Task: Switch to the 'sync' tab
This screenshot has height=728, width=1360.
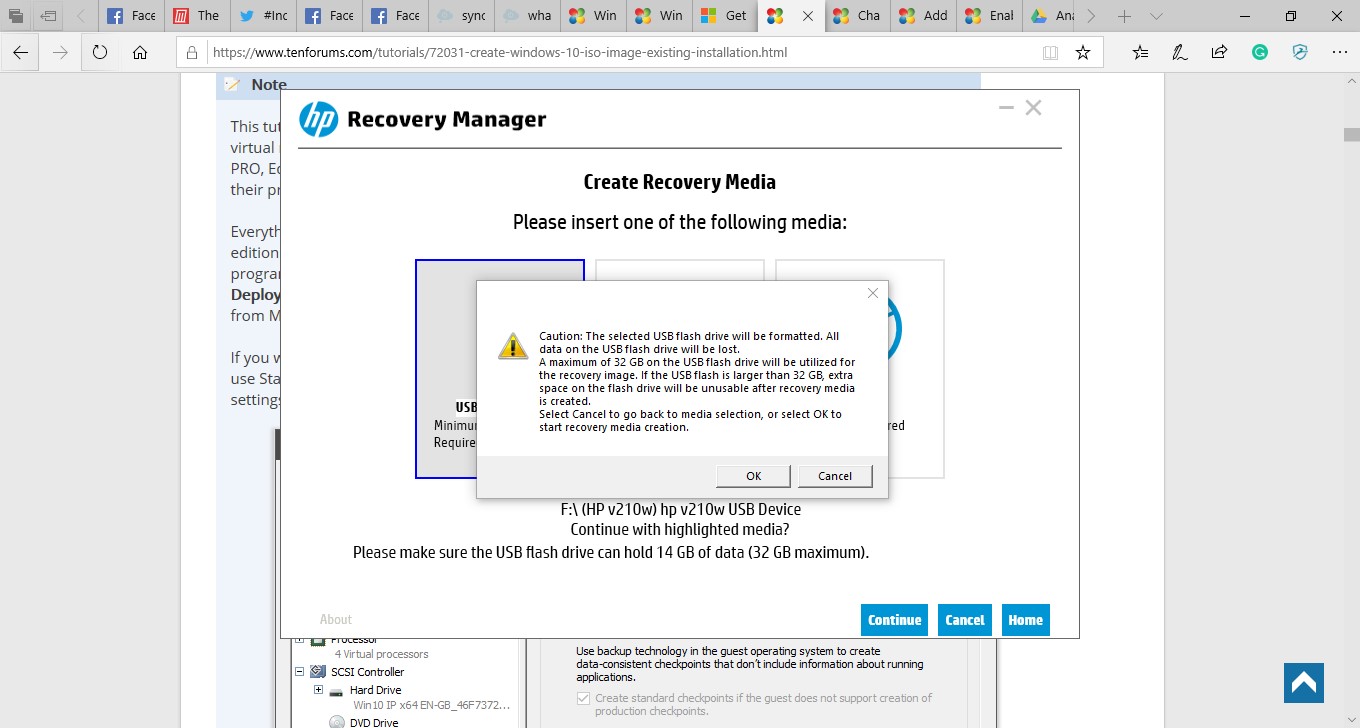Action: coord(460,16)
